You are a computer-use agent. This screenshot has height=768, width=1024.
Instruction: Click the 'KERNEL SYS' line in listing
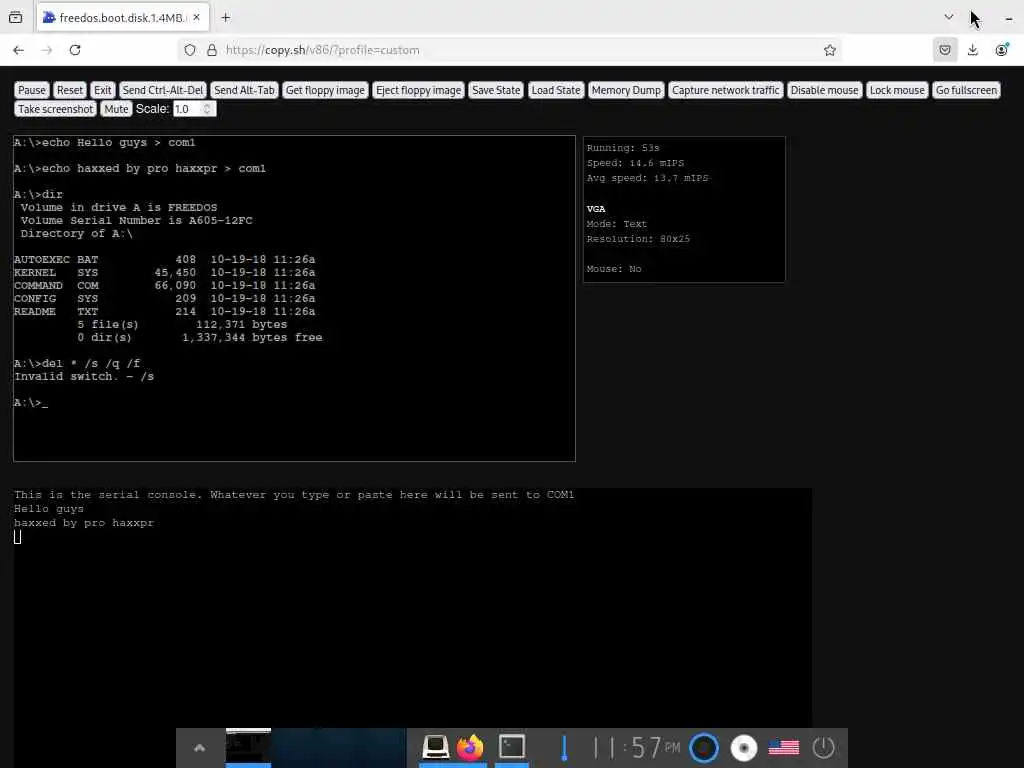coord(165,272)
